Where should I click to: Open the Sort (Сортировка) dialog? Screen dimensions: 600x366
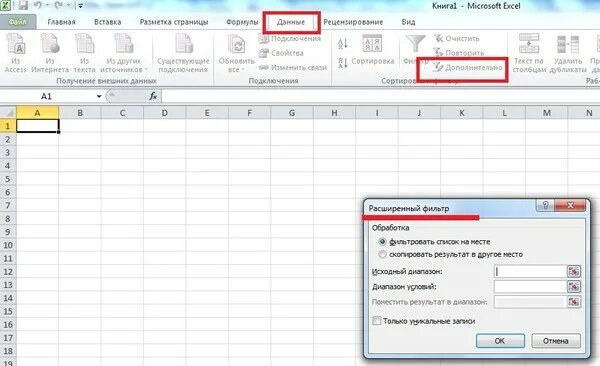coord(372,50)
